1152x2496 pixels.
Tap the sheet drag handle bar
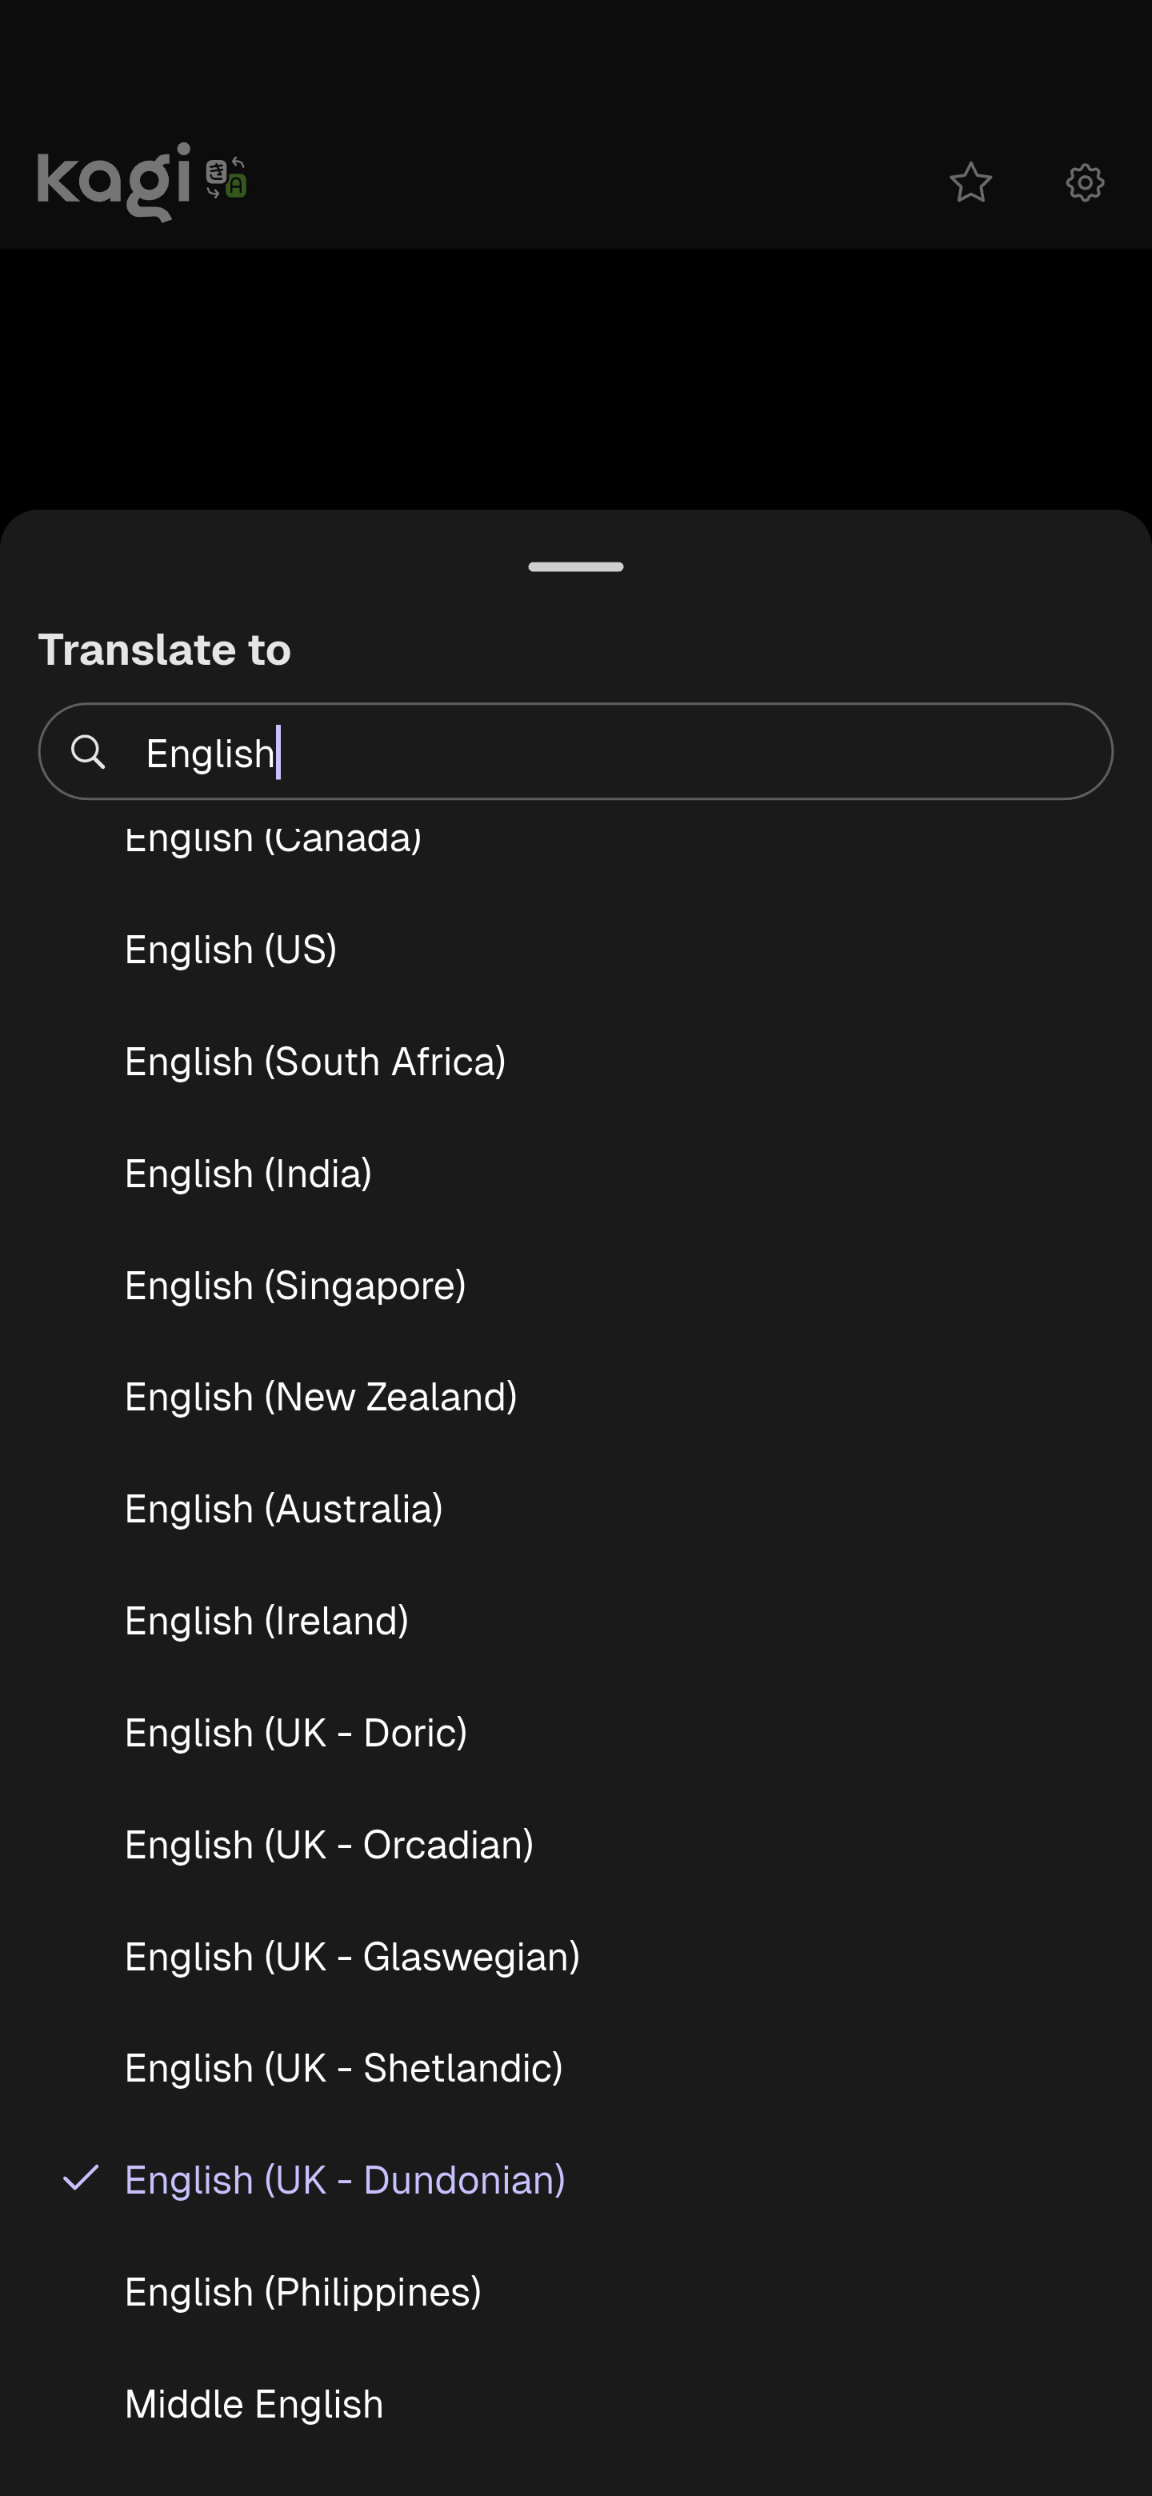click(575, 566)
